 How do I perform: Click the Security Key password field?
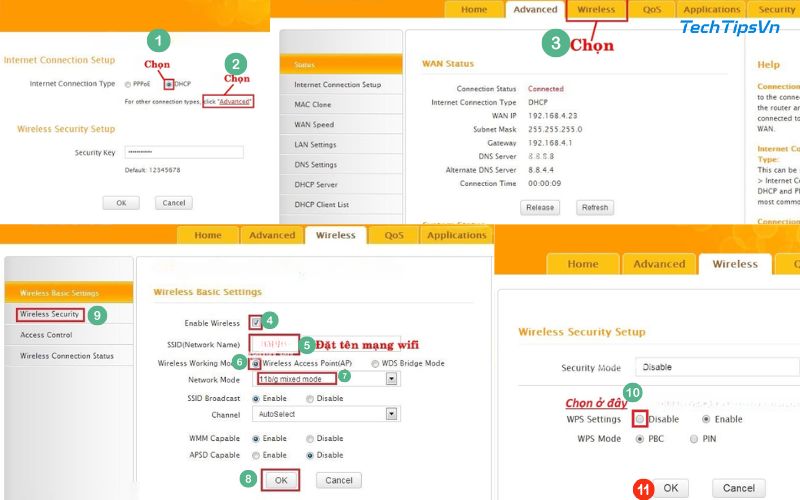click(x=185, y=152)
